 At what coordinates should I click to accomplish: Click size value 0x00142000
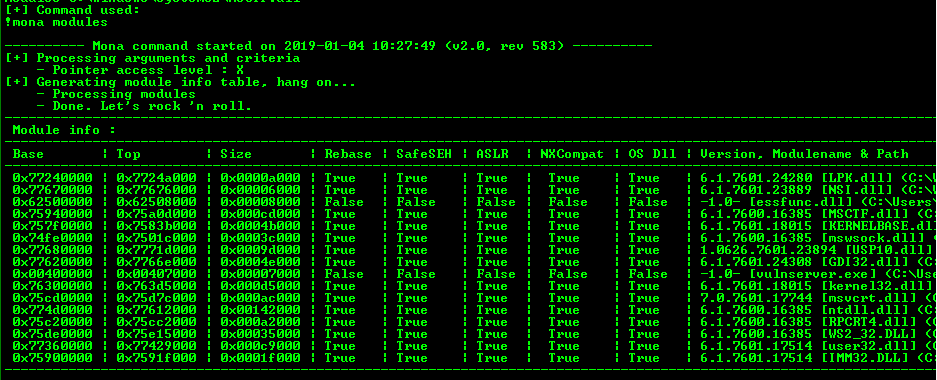pos(261,310)
